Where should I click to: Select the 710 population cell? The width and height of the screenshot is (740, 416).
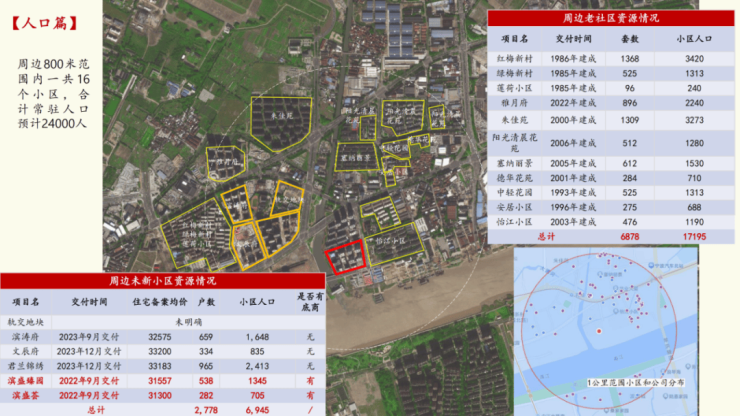(694, 178)
